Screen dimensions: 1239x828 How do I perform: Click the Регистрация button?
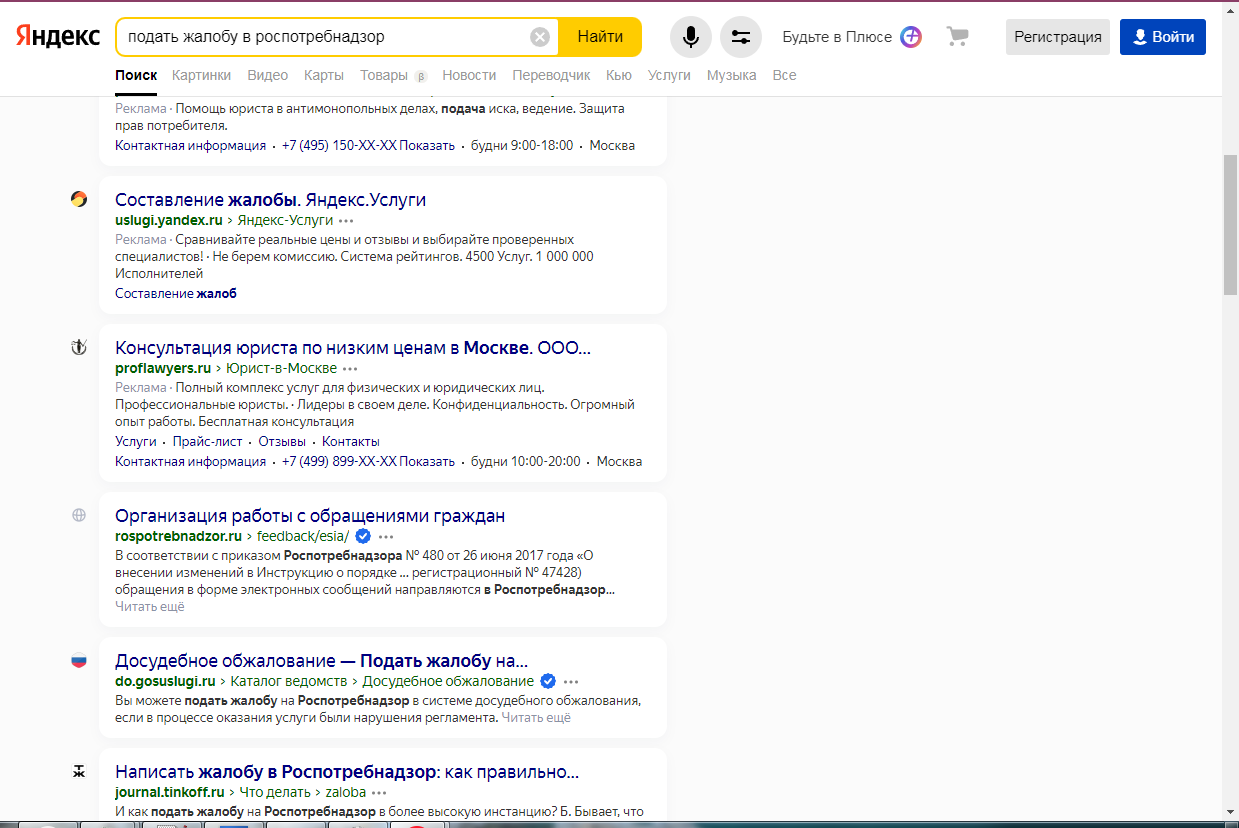(x=1058, y=37)
